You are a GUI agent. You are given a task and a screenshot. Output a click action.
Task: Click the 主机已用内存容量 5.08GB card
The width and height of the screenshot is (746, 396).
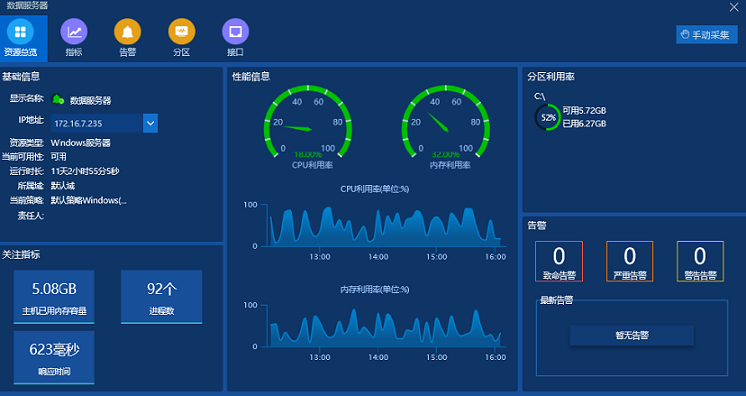pos(54,297)
